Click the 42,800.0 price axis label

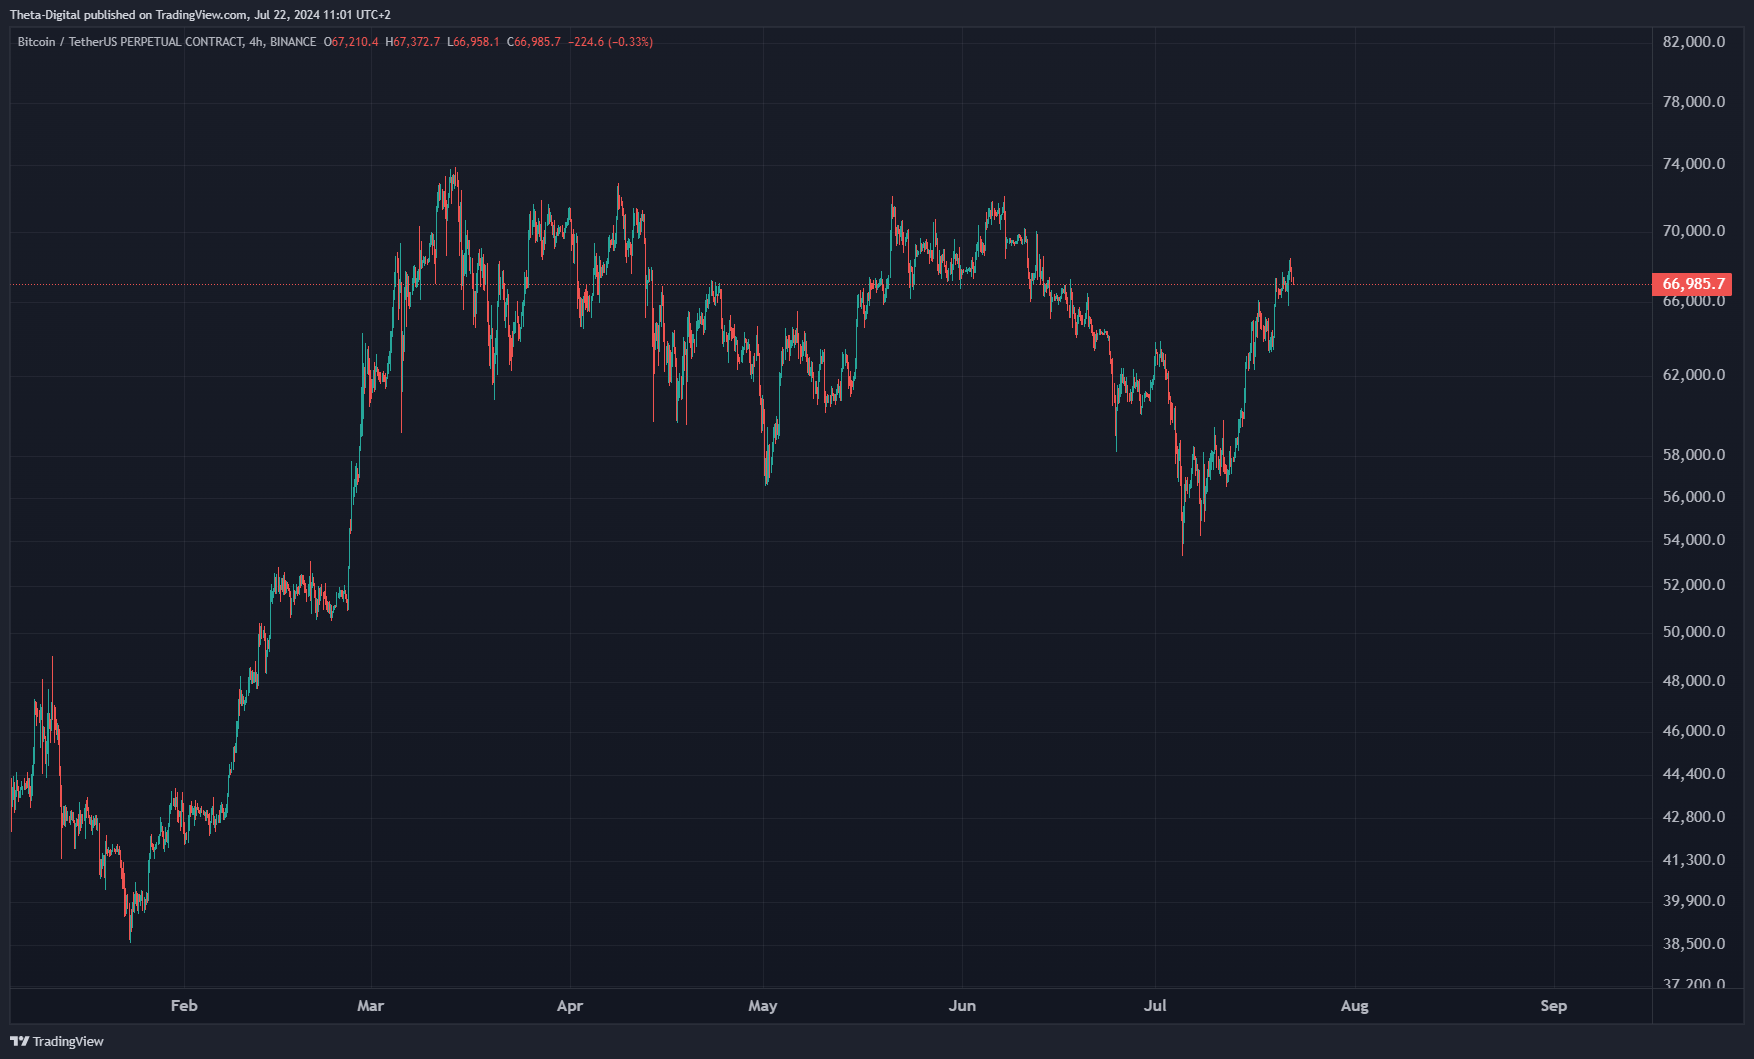click(x=1694, y=817)
